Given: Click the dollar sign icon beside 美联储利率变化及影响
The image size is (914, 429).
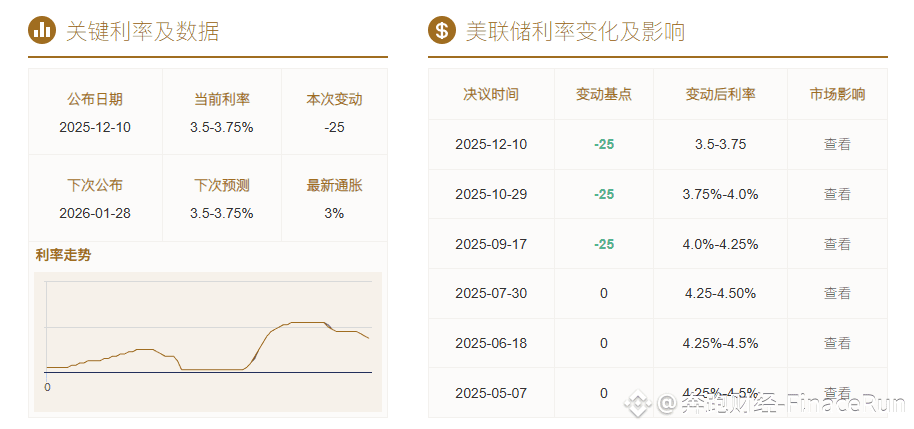Looking at the screenshot, I should coord(442,31).
